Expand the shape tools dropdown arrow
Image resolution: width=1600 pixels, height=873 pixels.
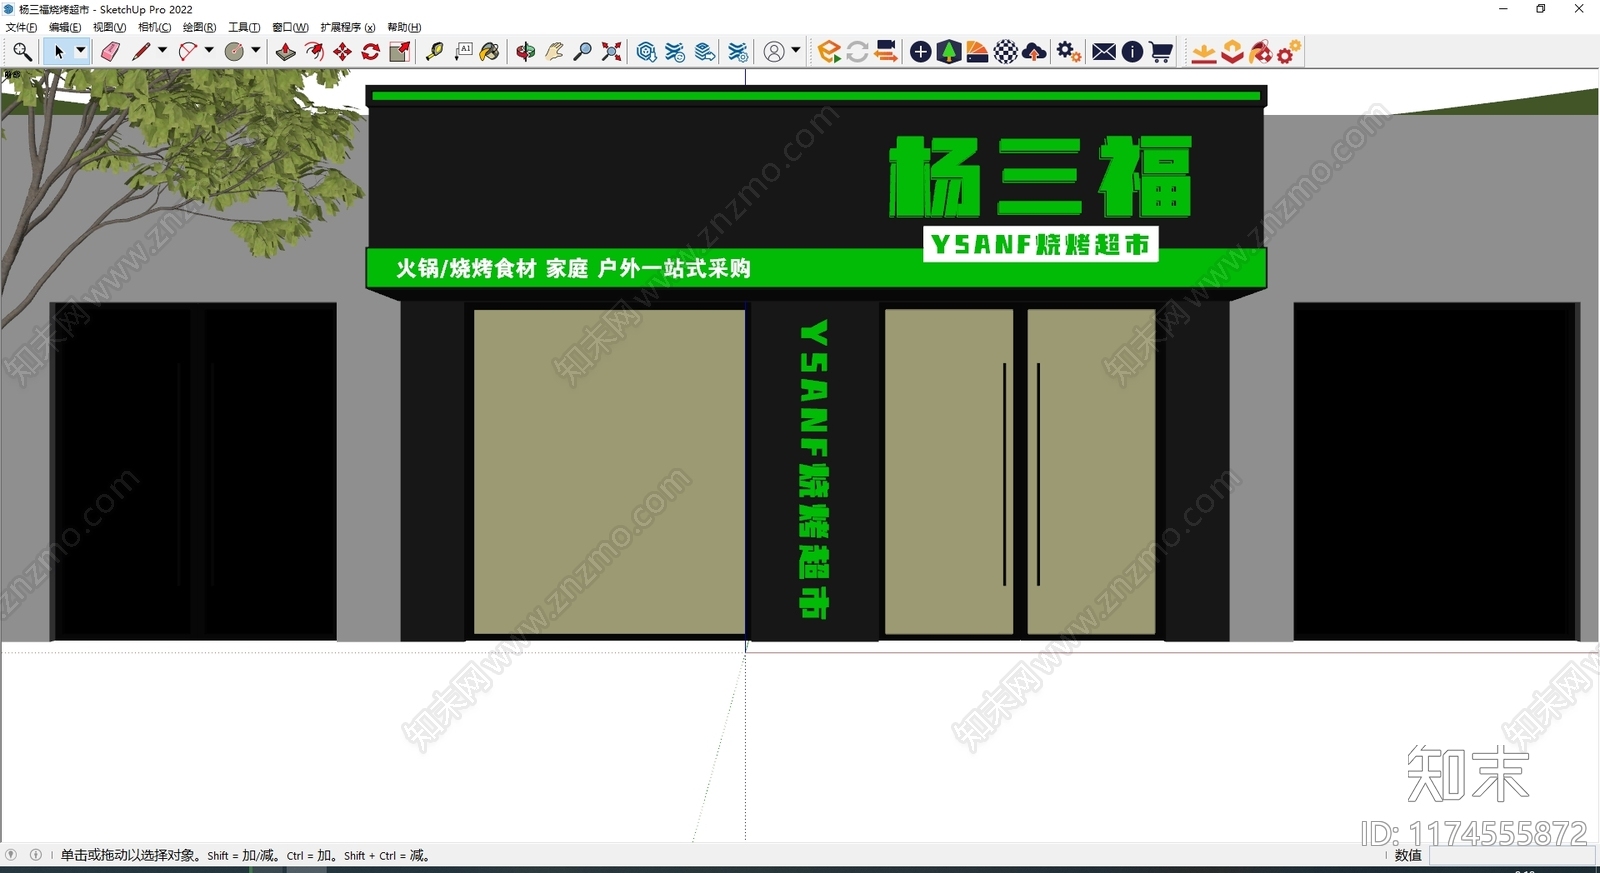point(256,51)
